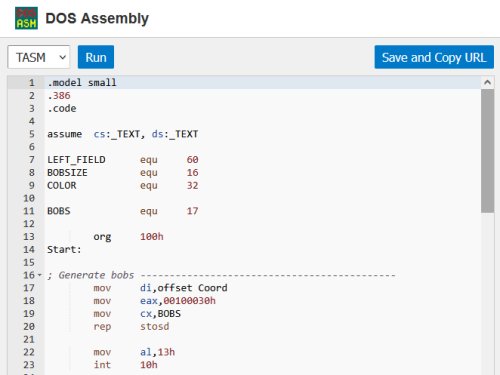The width and height of the screenshot is (500, 375).
Task: Click the value 17 on the BOBS line
Action: point(192,211)
